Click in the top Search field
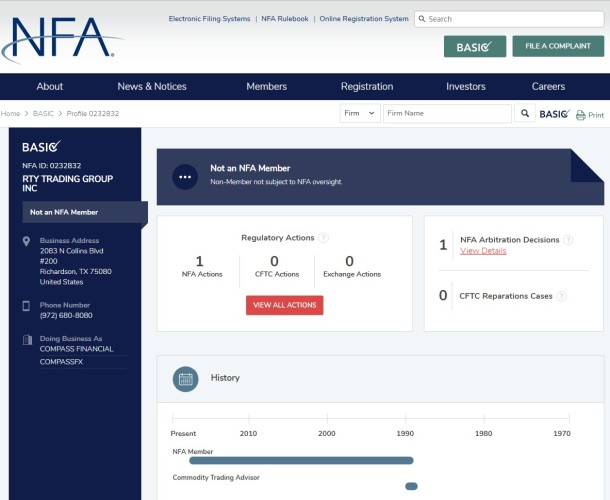Image resolution: width=610 pixels, height=500 pixels. (509, 19)
